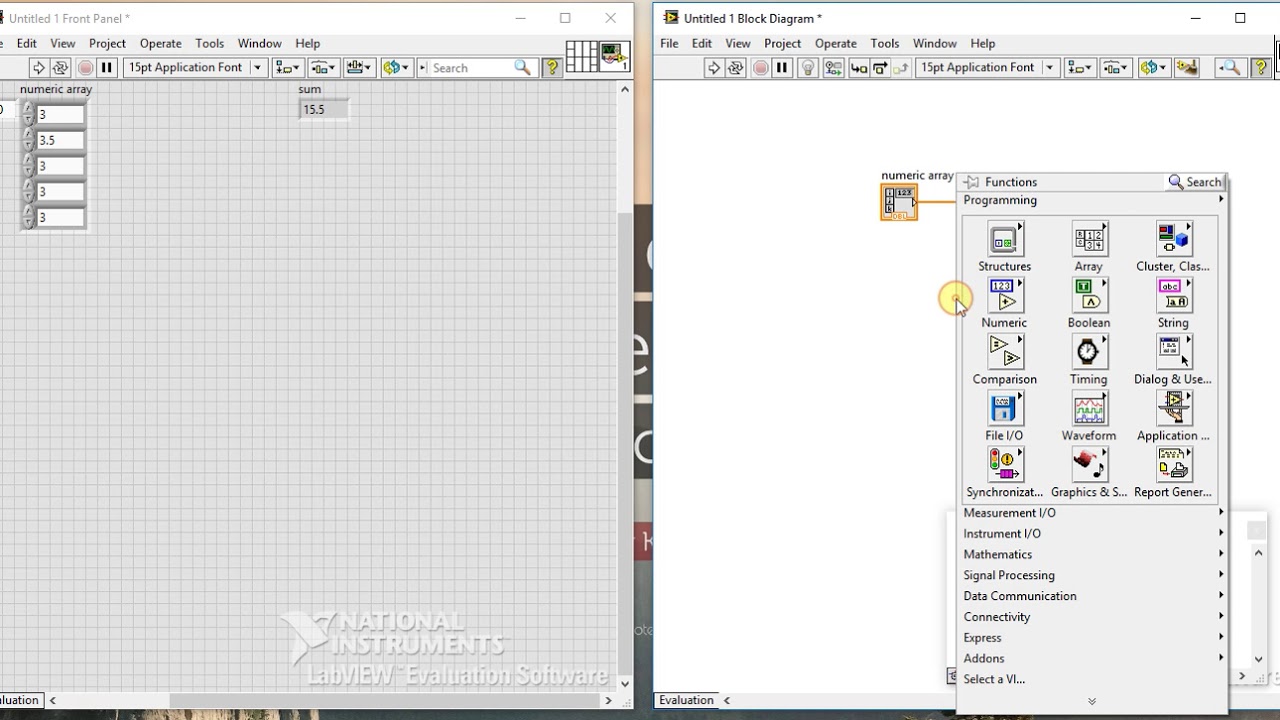Screen dimensions: 1280x720
Task: Toggle Context Help in Block Diagram toolbar
Action: point(1260,68)
